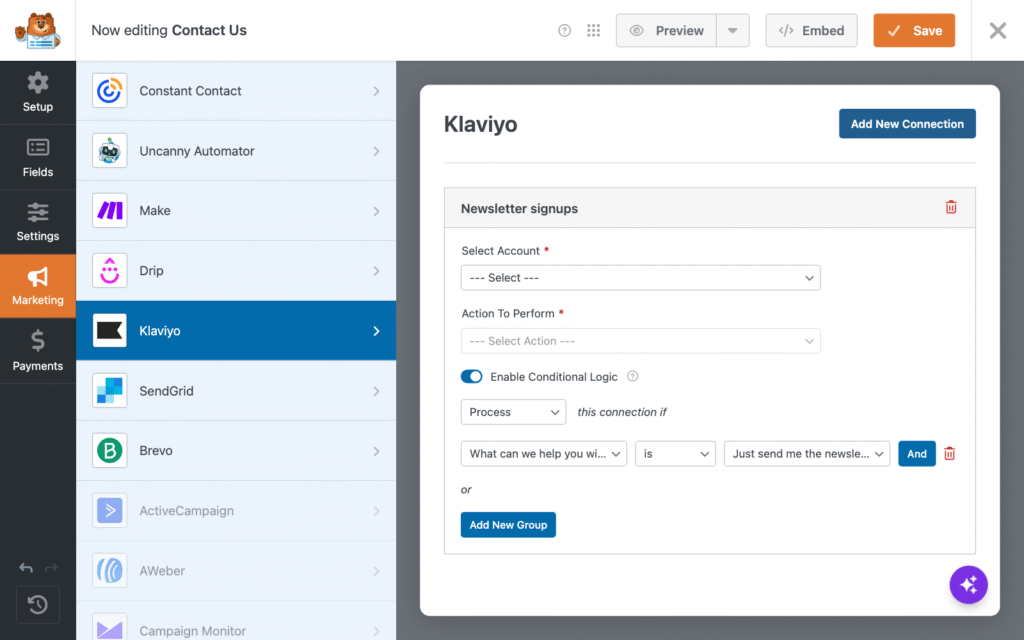The height and width of the screenshot is (640, 1024).
Task: Click the Klaviyo flag logo icon
Action: pyautogui.click(x=110, y=330)
